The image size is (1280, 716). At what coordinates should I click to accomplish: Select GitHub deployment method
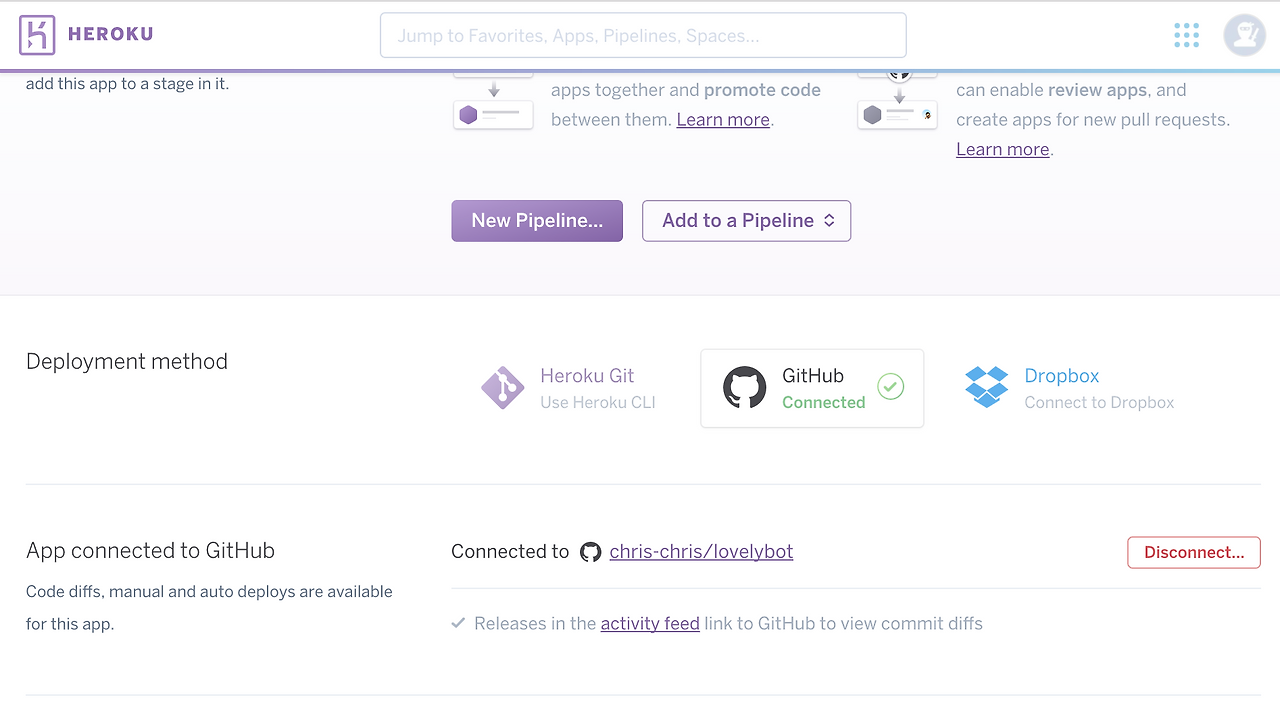(x=812, y=388)
